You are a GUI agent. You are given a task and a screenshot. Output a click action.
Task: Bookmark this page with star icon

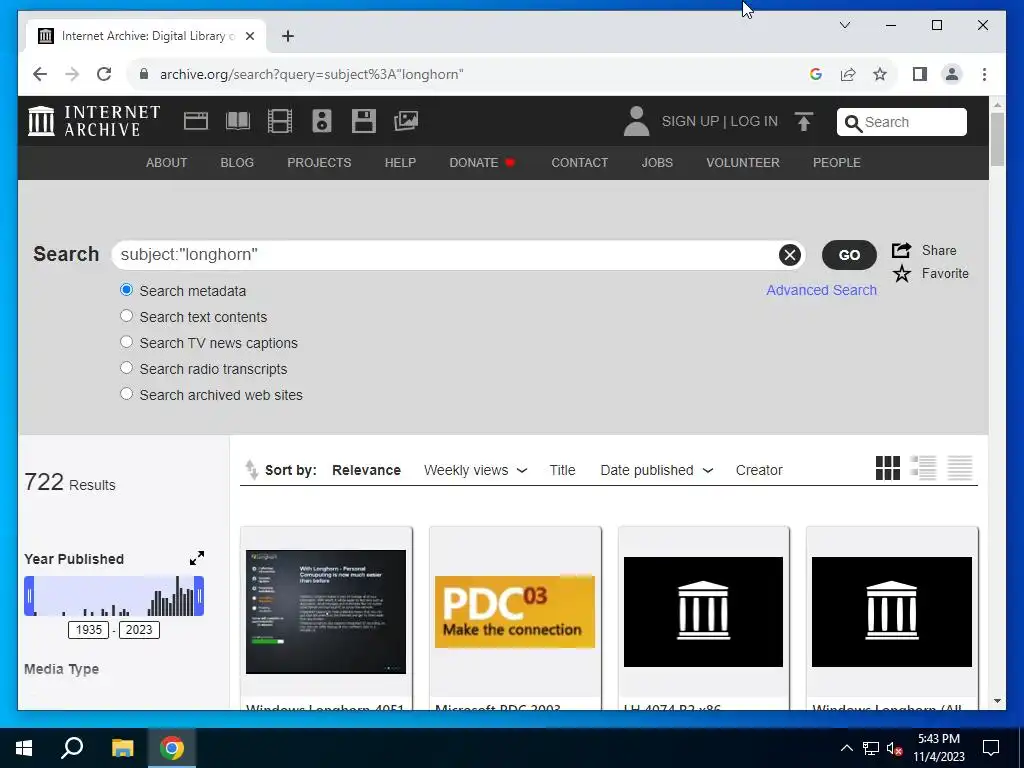pos(880,74)
